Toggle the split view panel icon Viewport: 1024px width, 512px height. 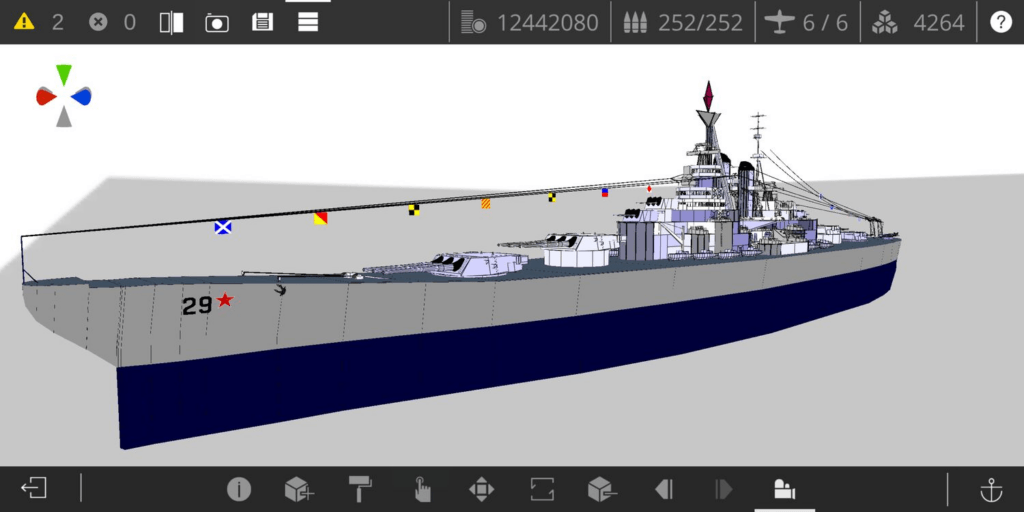click(x=171, y=22)
